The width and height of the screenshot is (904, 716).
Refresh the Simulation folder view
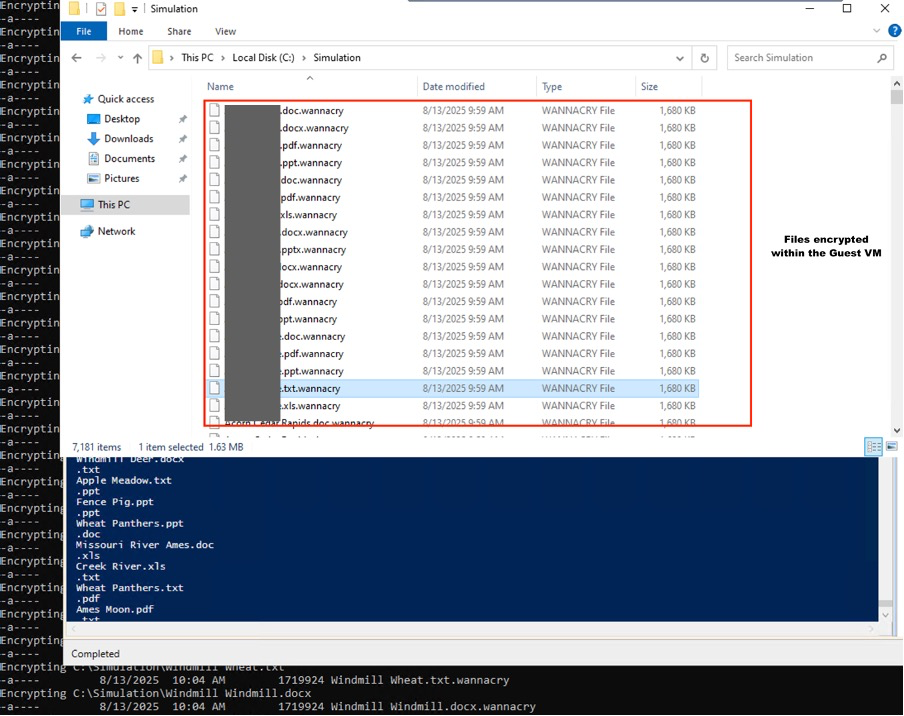705,58
